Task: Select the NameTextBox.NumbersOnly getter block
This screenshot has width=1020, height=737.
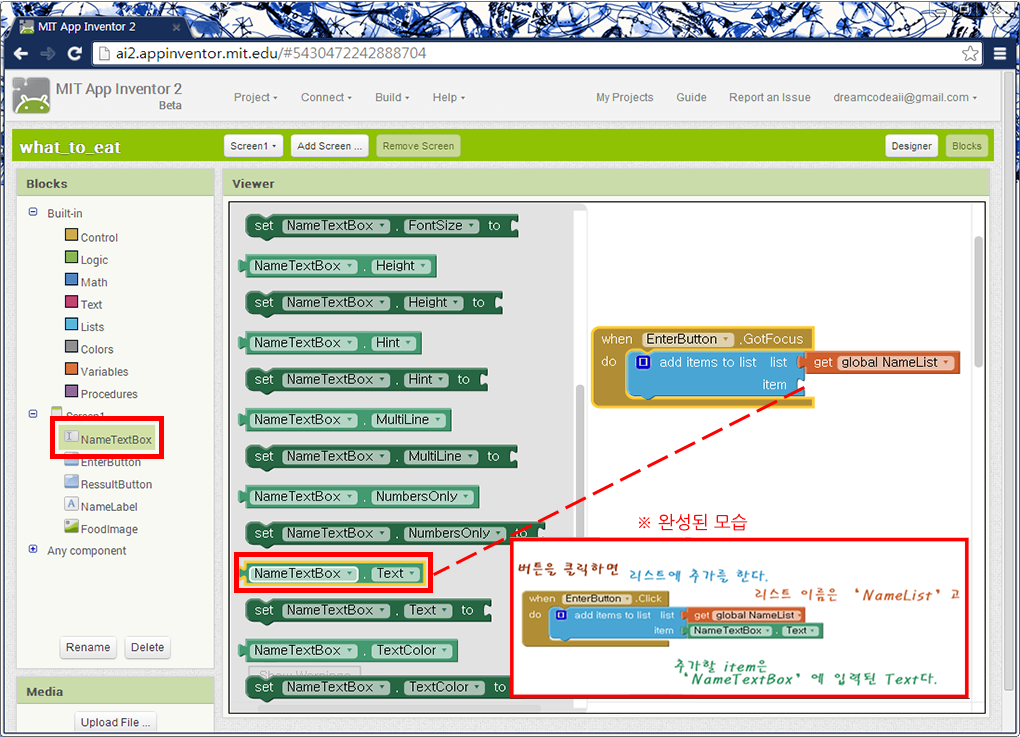Action: click(360, 497)
